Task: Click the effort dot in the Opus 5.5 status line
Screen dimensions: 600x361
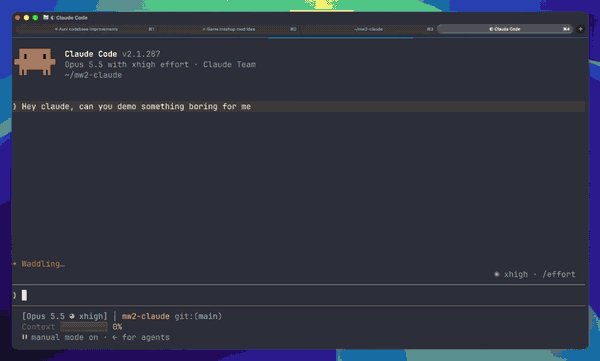Action: [x=72, y=316]
